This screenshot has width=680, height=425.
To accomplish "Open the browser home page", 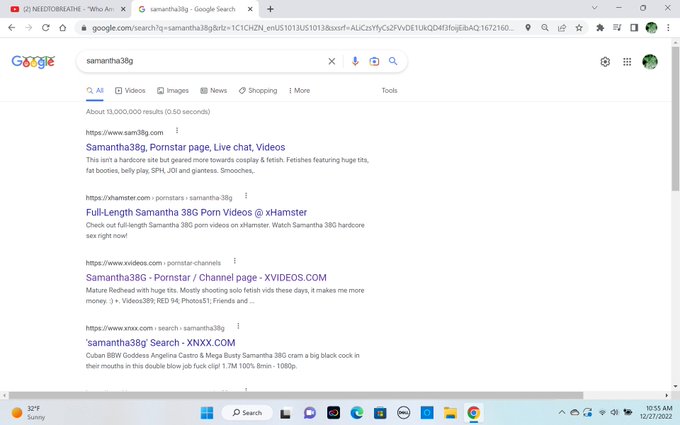I will coord(62,28).
